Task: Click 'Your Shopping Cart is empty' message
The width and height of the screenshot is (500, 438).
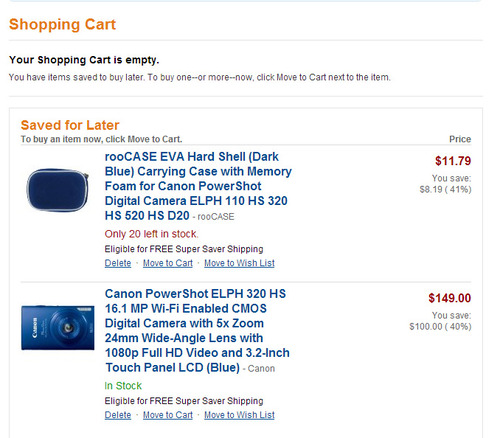Action: tap(84, 60)
